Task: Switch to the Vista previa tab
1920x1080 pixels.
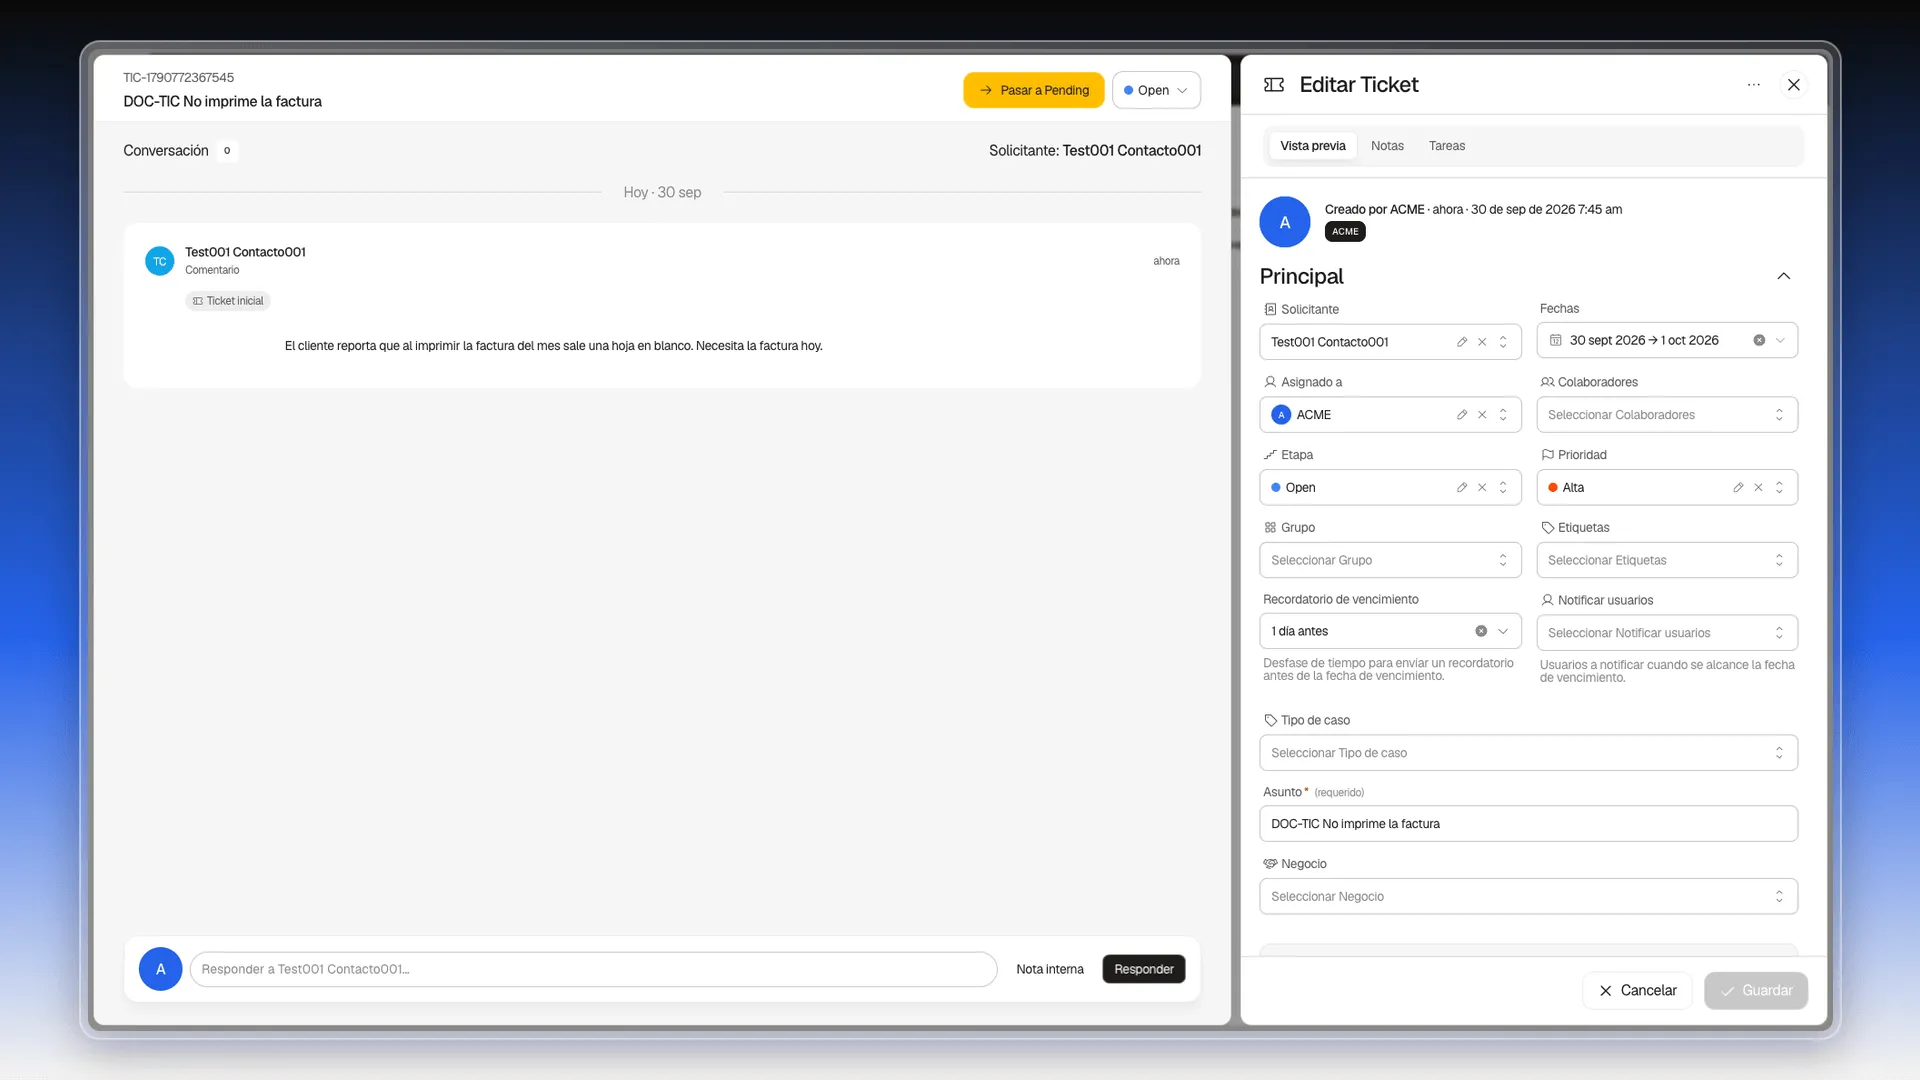Action: pyautogui.click(x=1312, y=146)
